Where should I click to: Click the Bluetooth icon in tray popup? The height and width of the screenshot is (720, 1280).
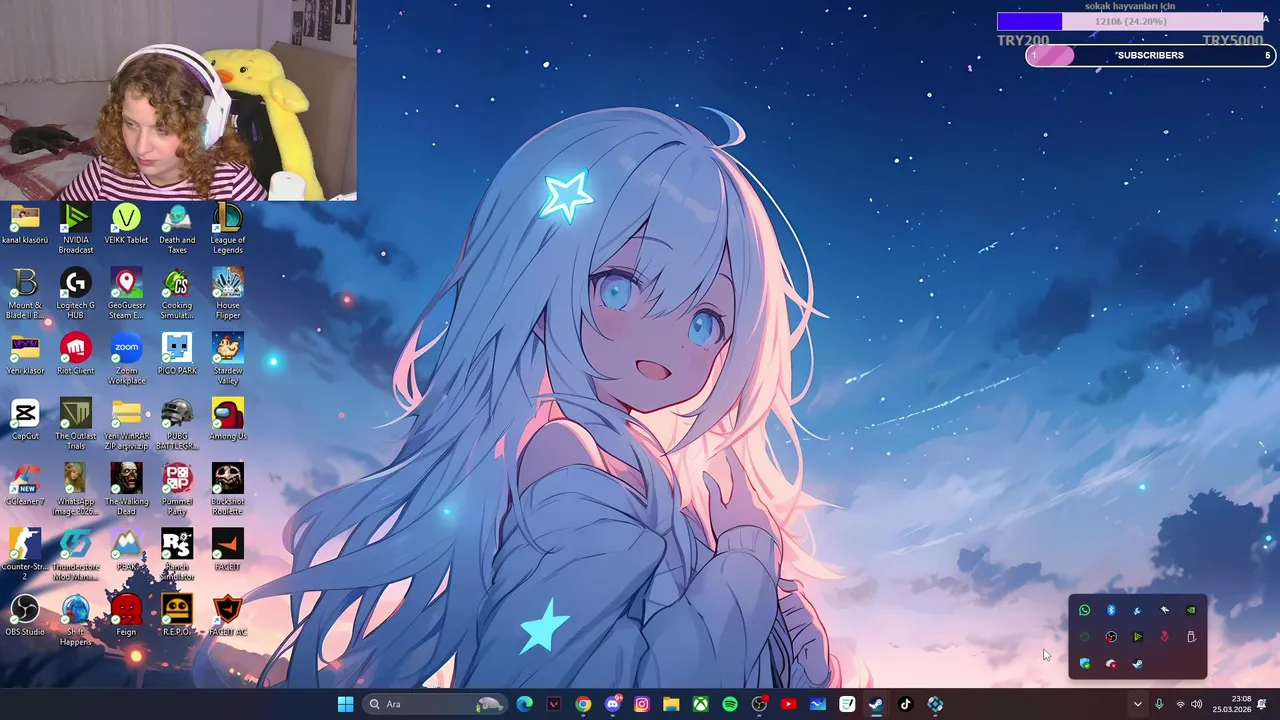coord(1111,610)
